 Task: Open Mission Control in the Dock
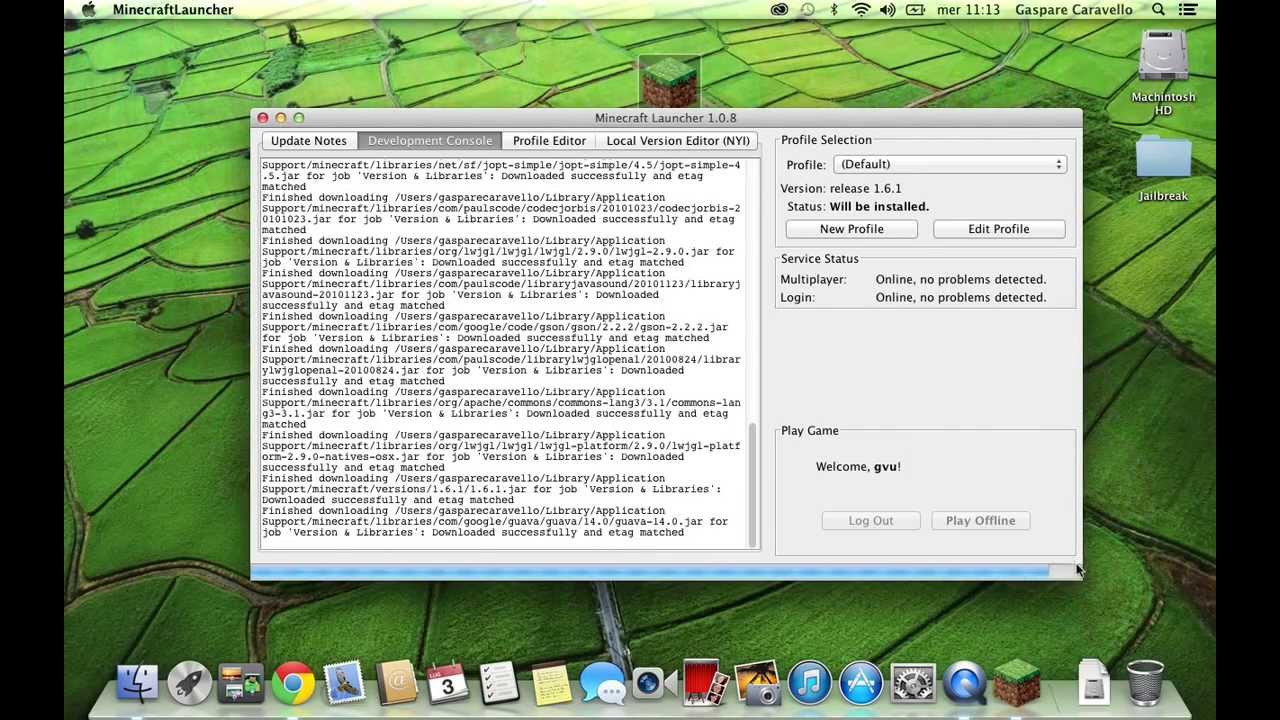241,683
